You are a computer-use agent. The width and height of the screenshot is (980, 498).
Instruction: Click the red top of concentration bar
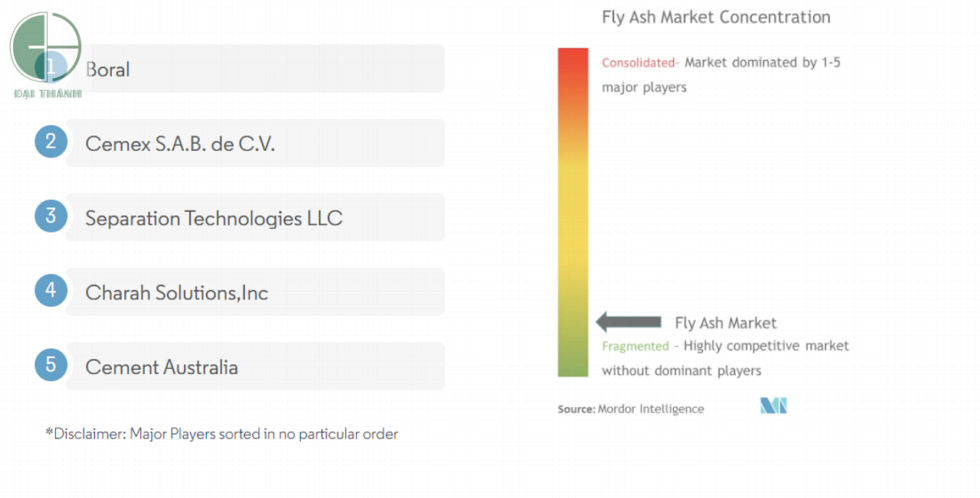pos(573,65)
